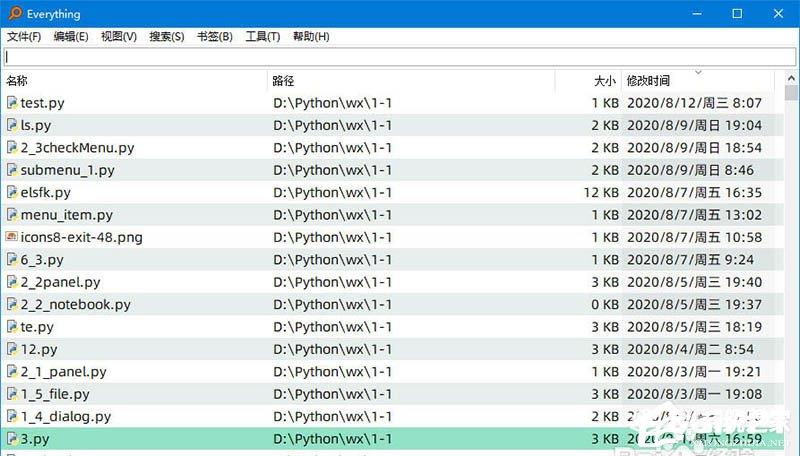Open the 搜索(S) menu
The width and height of the screenshot is (800, 456).
(x=166, y=37)
